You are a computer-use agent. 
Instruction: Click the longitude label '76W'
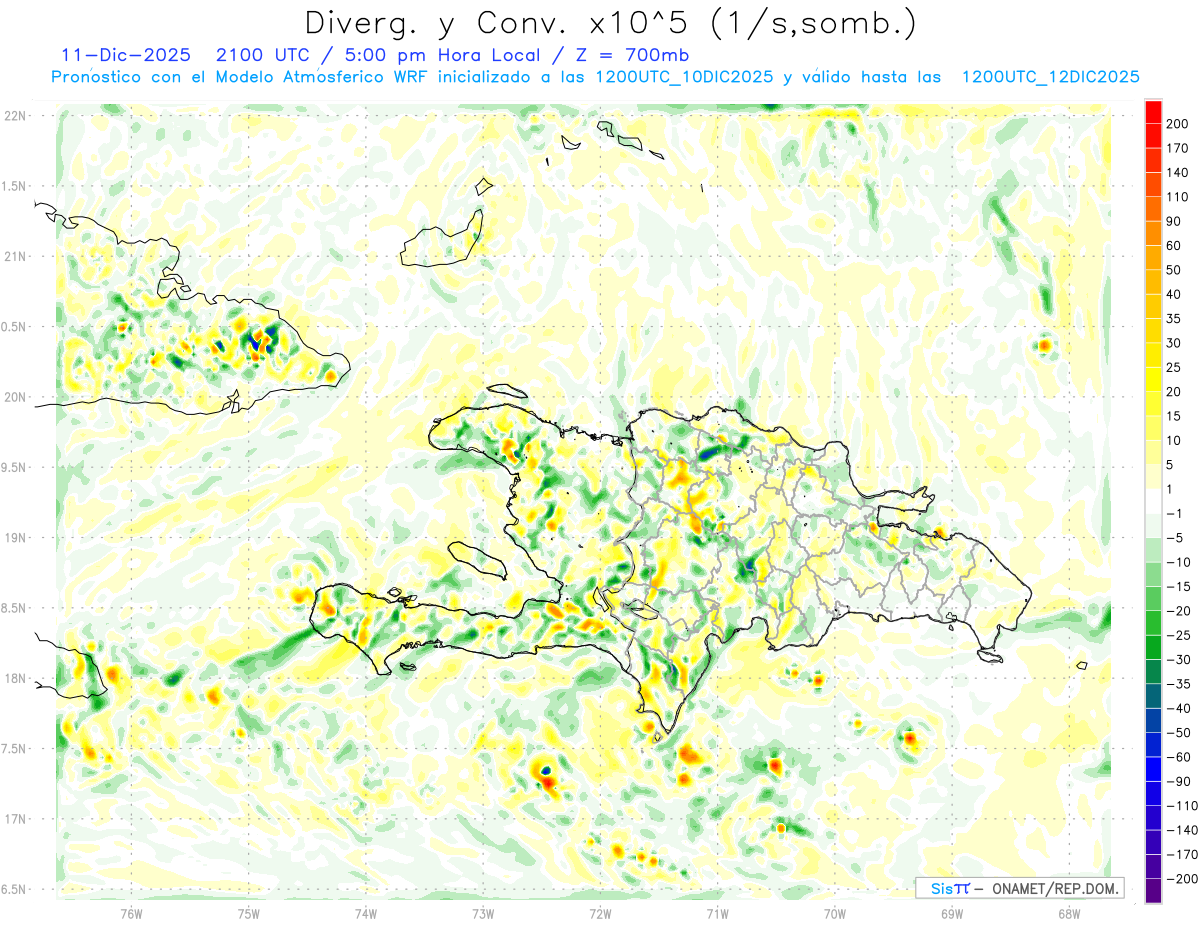coord(132,912)
